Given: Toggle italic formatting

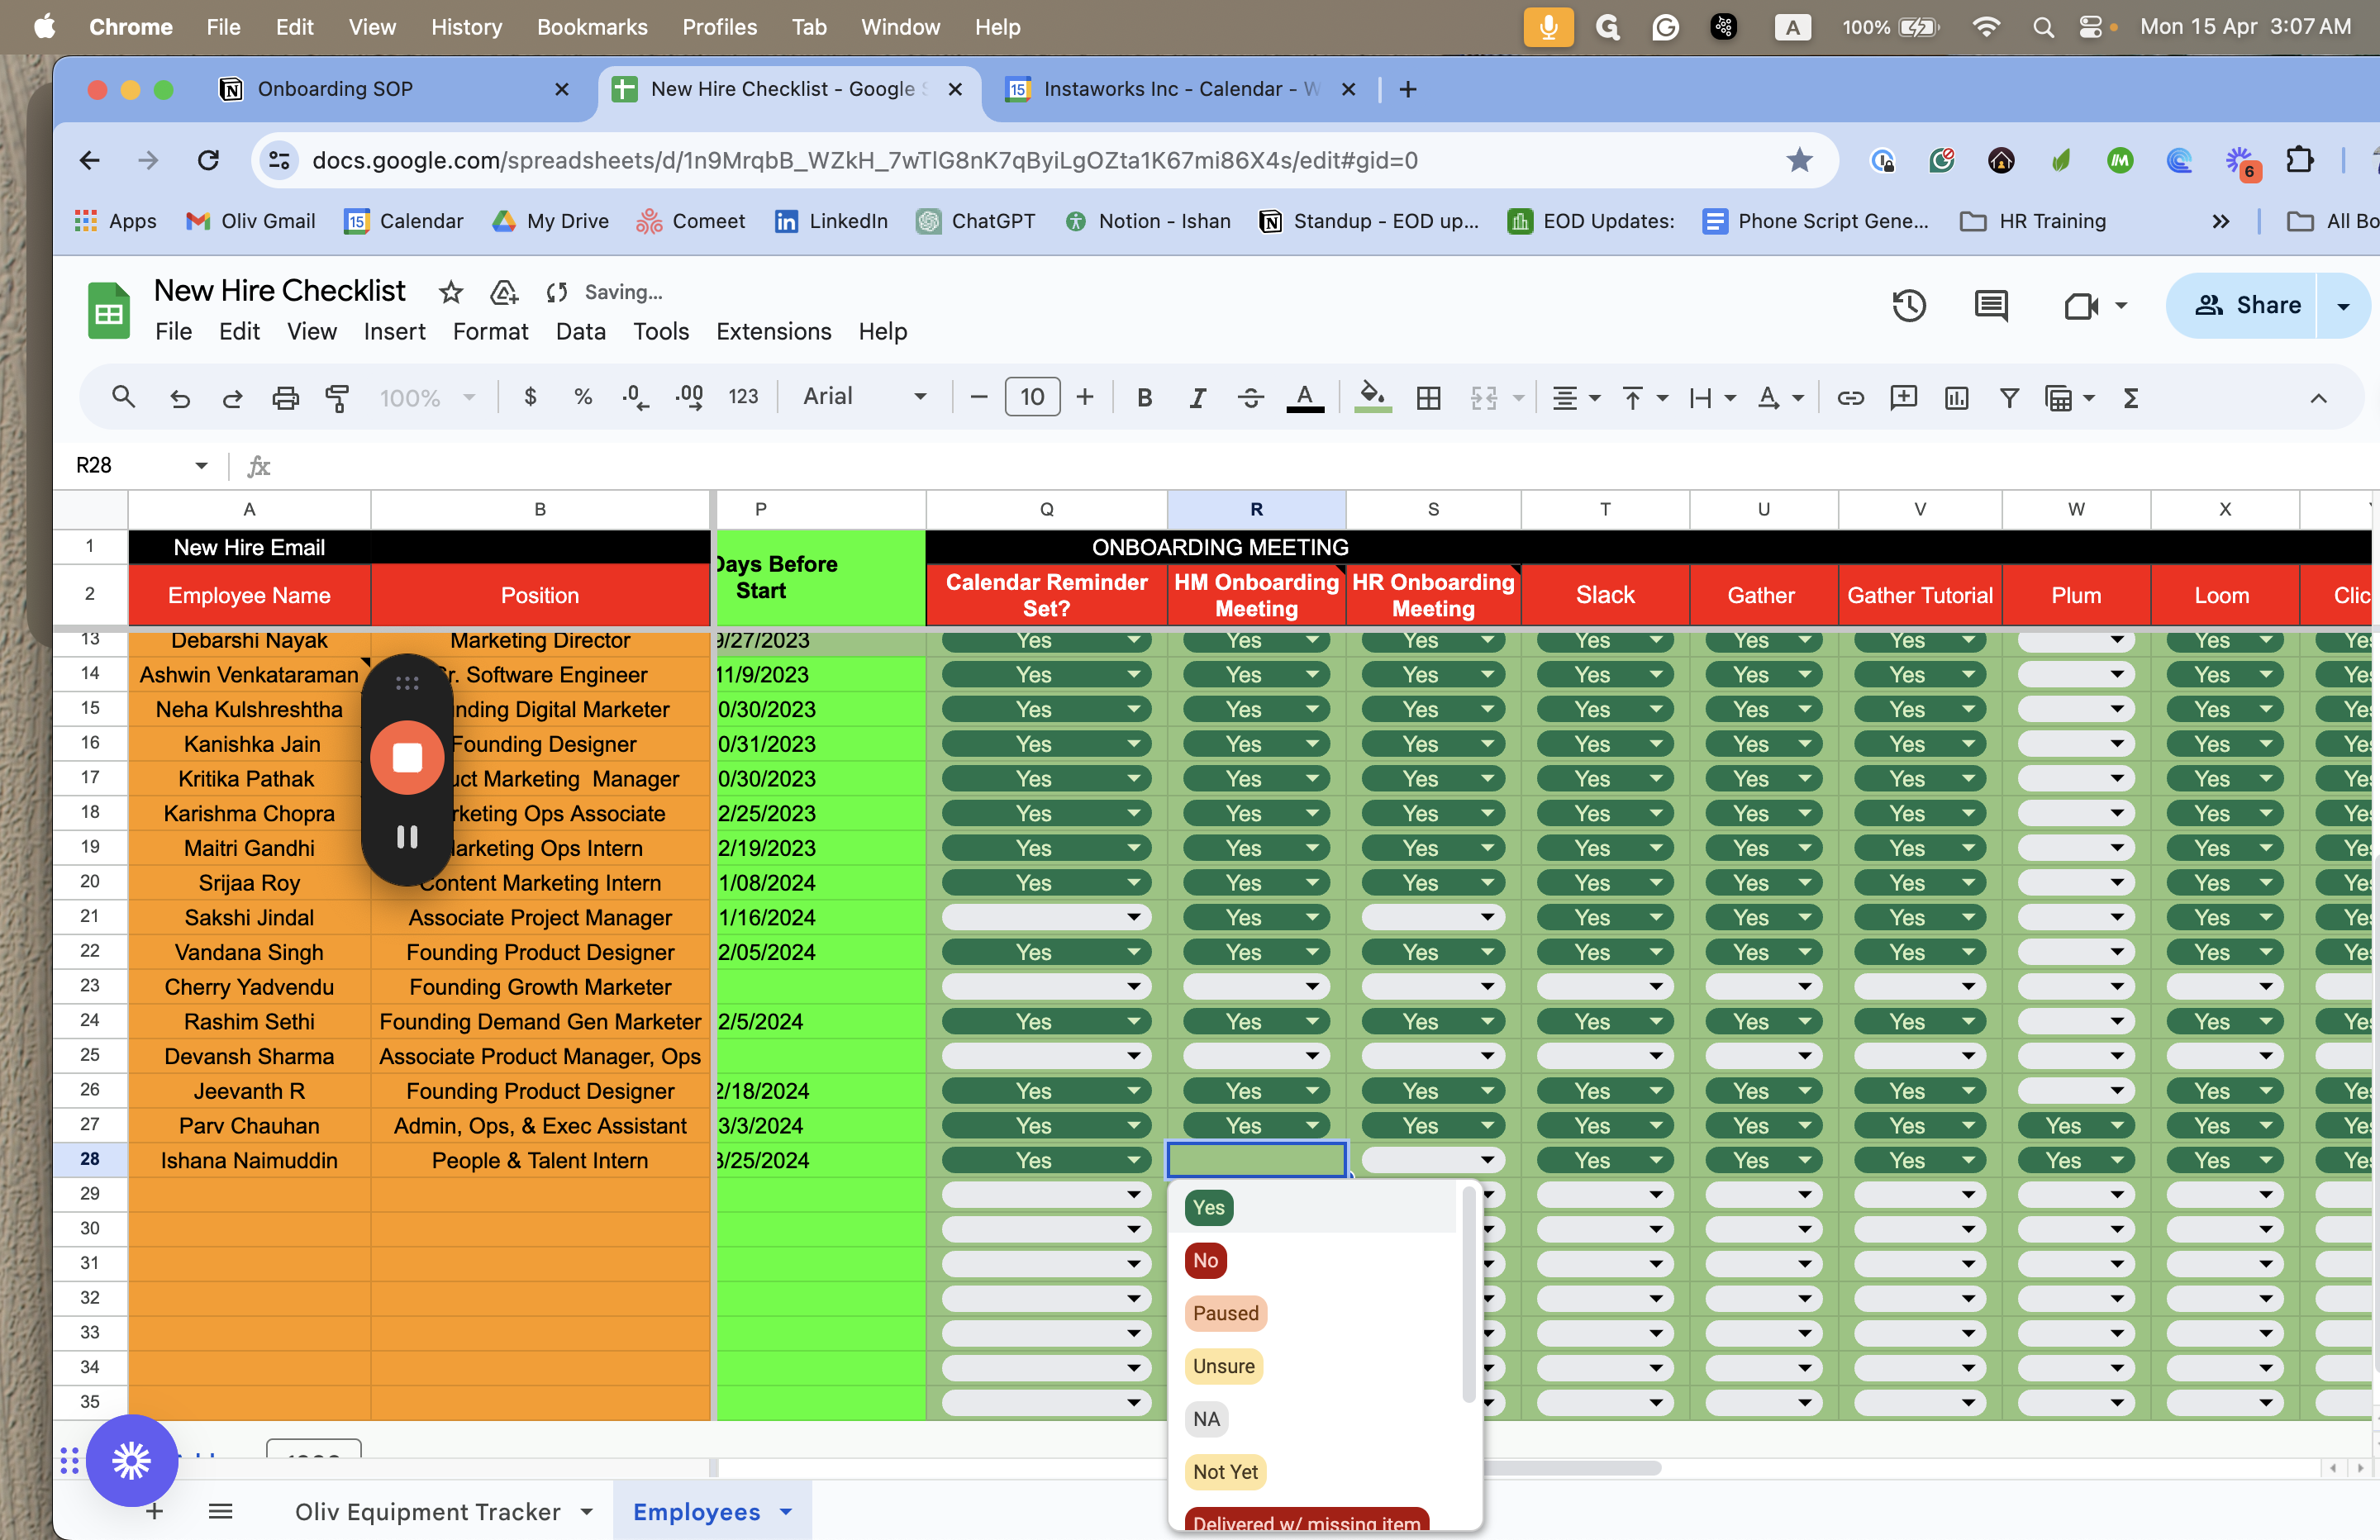Looking at the screenshot, I should pyautogui.click(x=1196, y=398).
